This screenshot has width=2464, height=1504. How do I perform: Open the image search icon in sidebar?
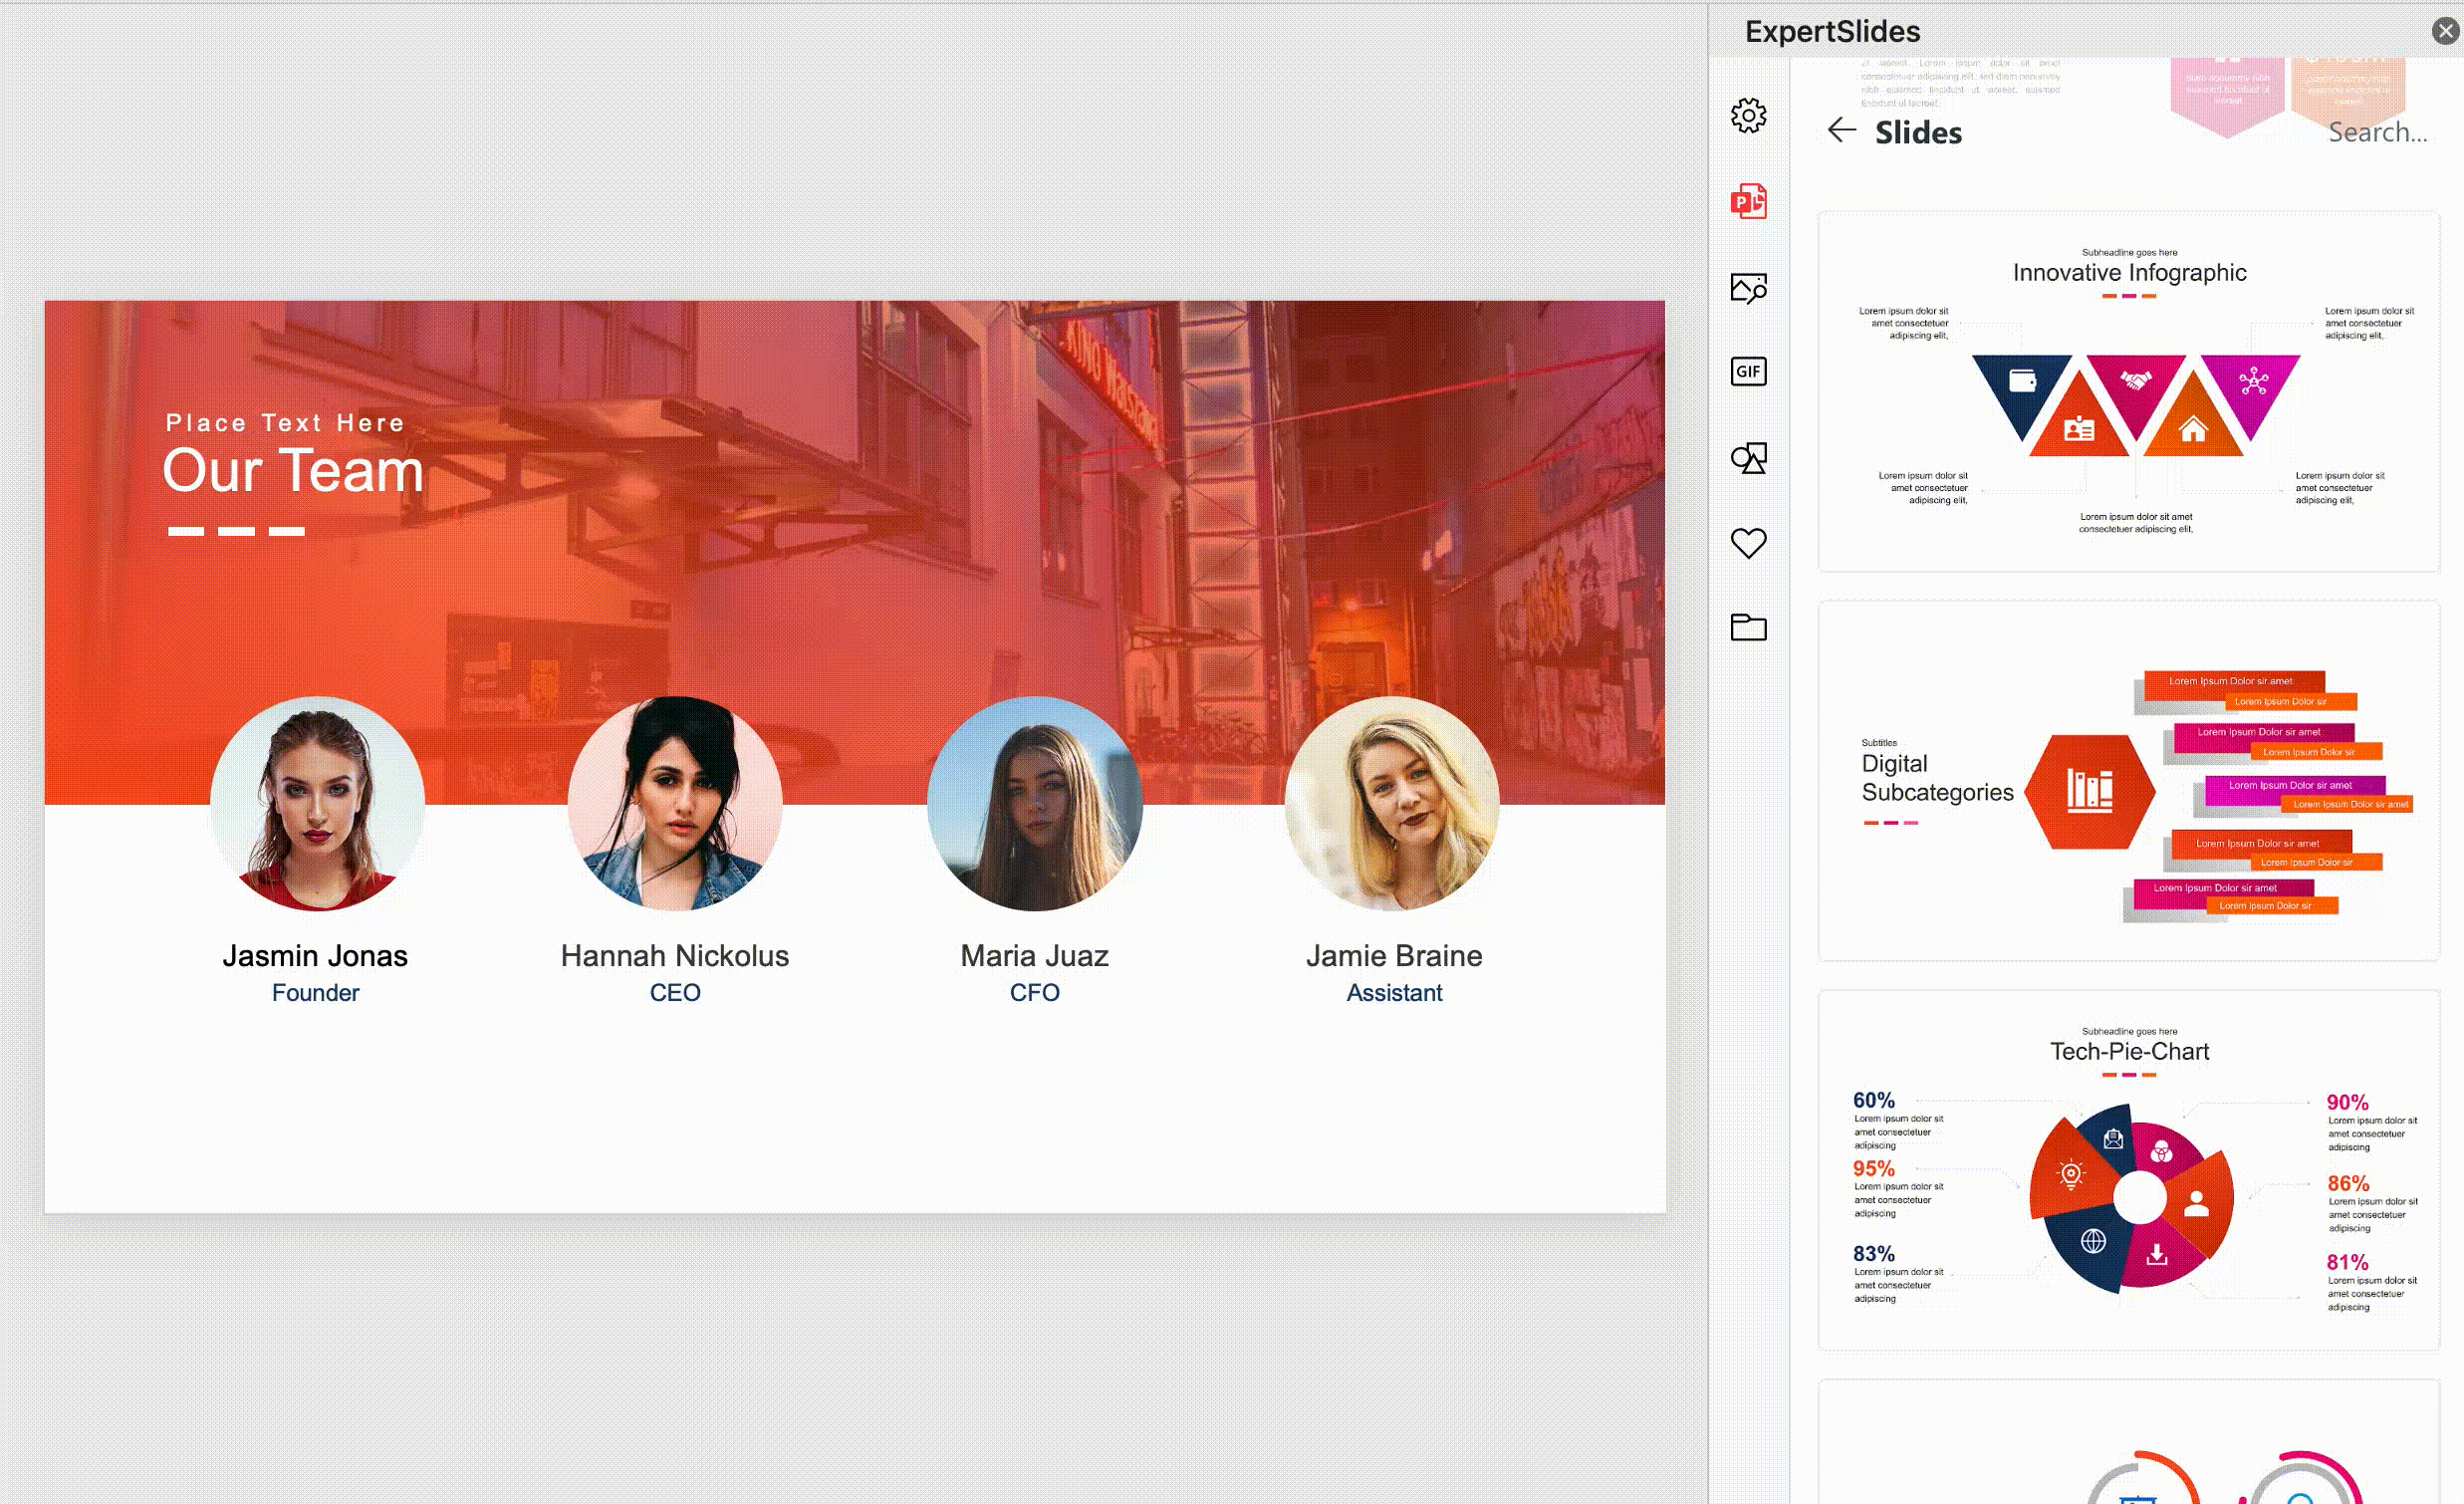pyautogui.click(x=1748, y=288)
